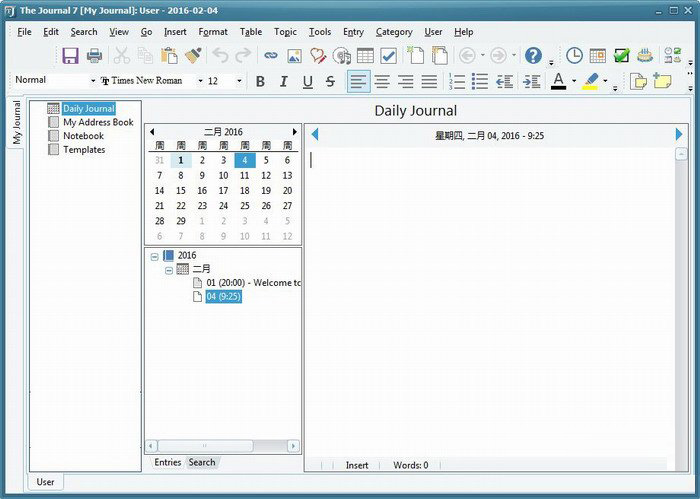Increase paragraph indent
The image size is (700, 499).
531,82
